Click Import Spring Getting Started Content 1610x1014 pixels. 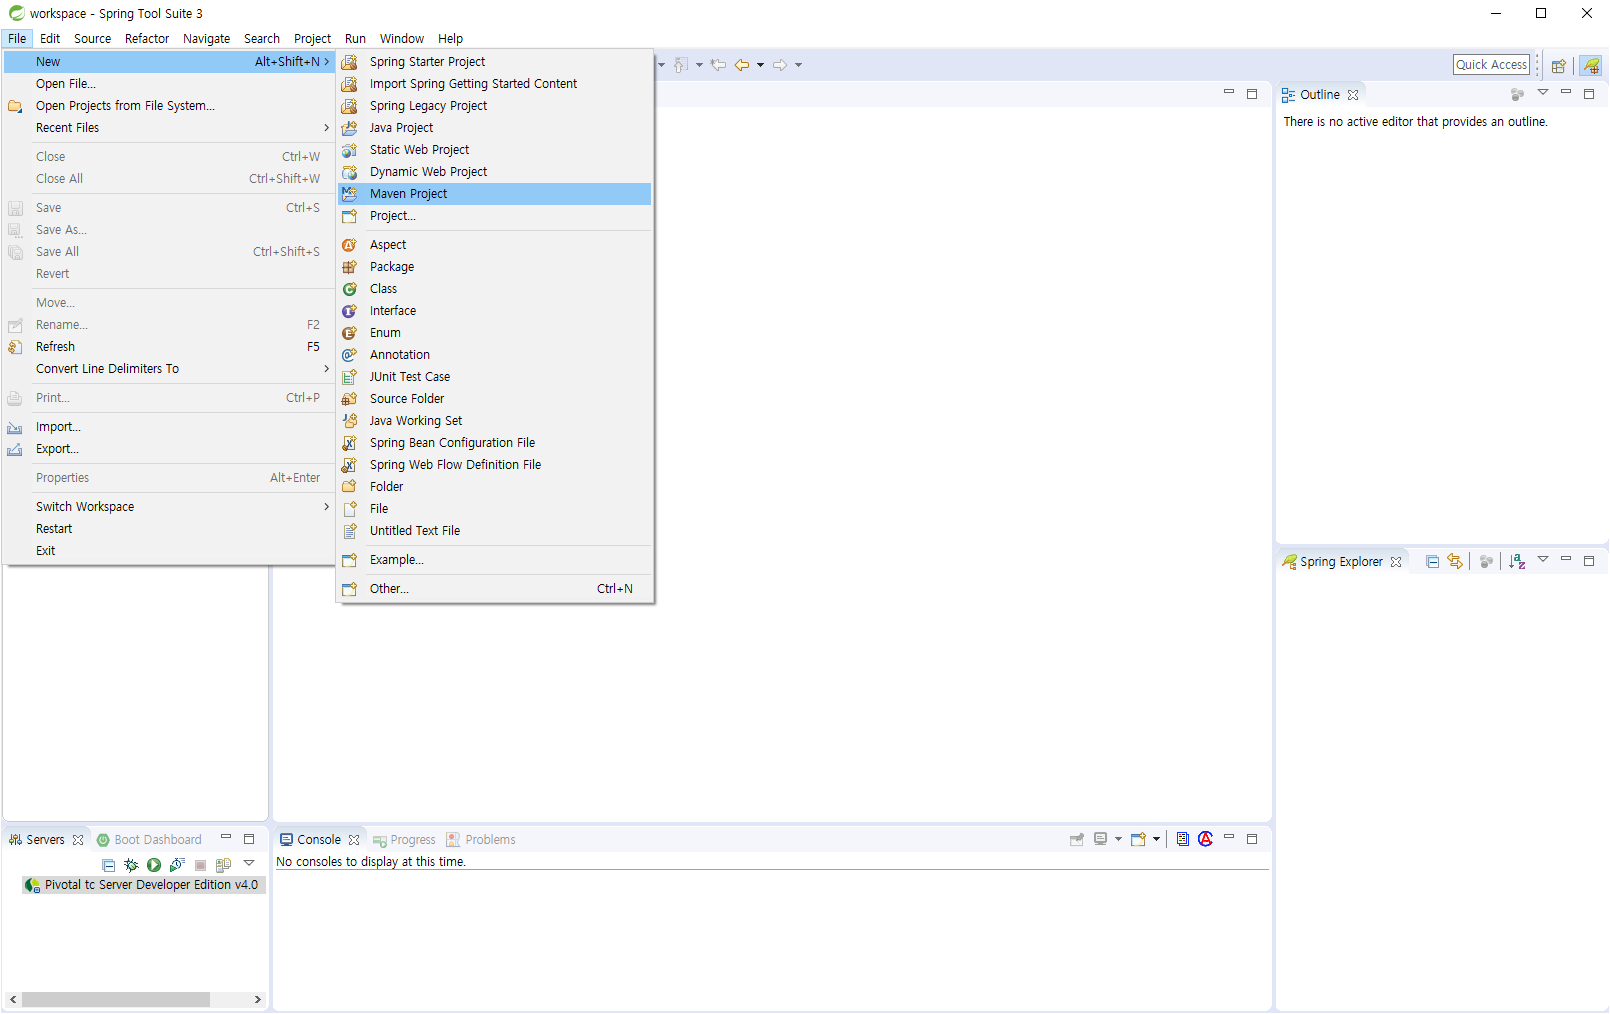[494, 84]
